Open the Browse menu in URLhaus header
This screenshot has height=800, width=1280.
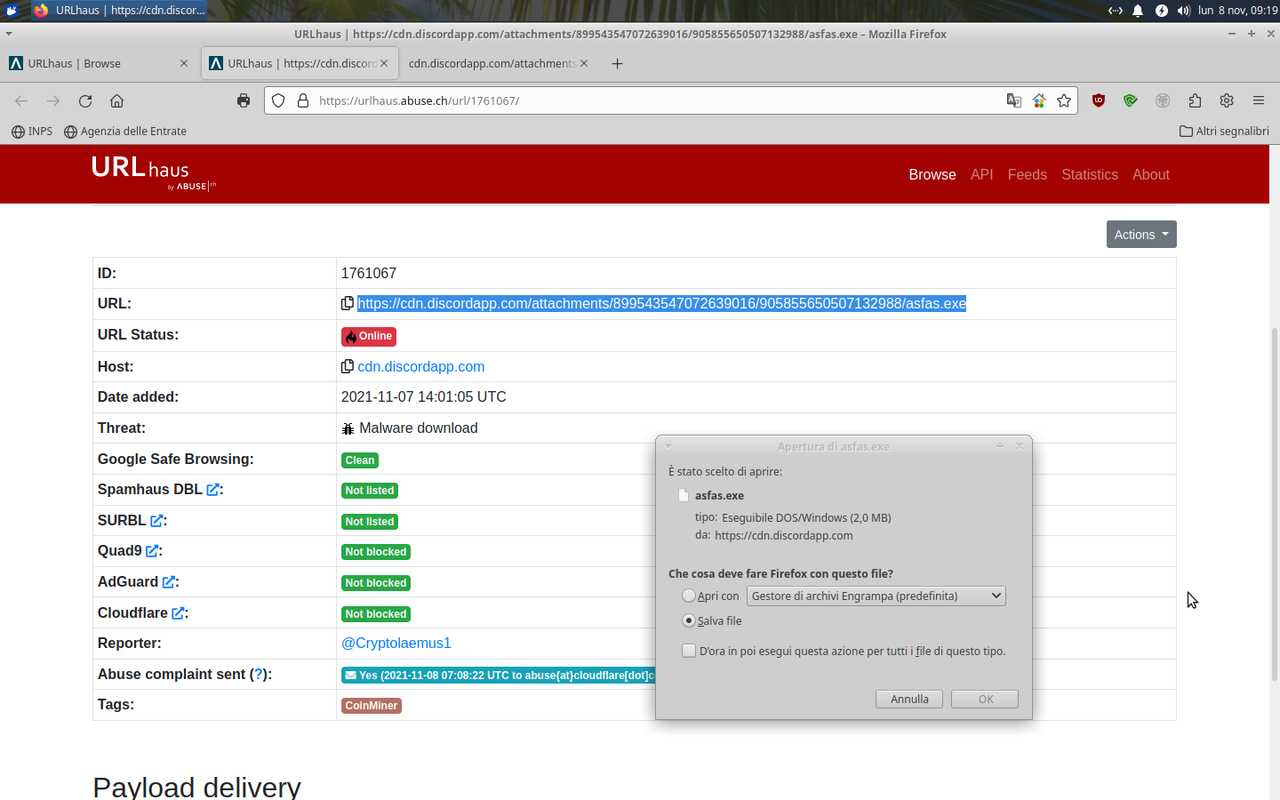tap(932, 174)
